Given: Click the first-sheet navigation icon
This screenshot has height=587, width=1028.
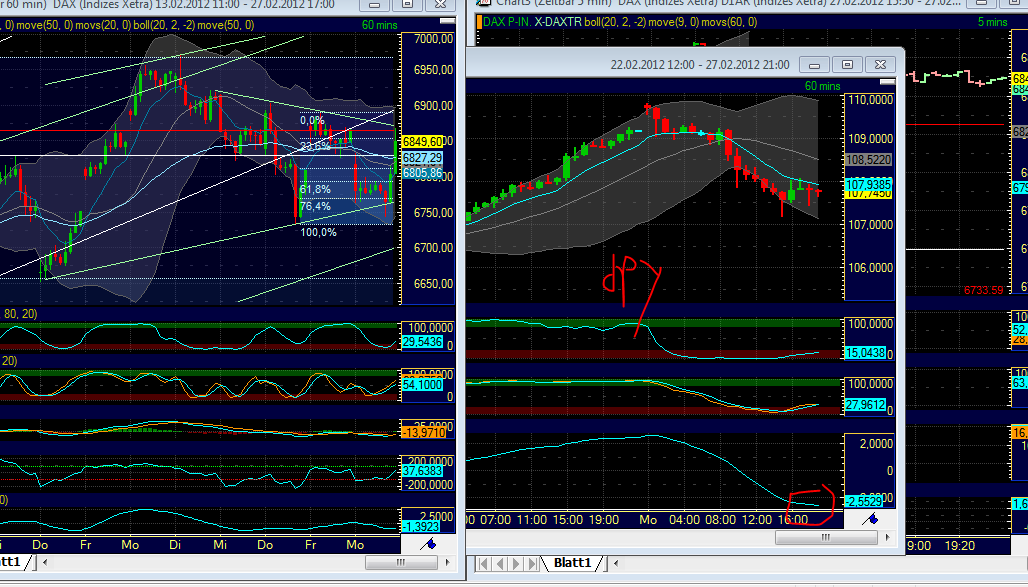Looking at the screenshot, I should pyautogui.click(x=484, y=563).
